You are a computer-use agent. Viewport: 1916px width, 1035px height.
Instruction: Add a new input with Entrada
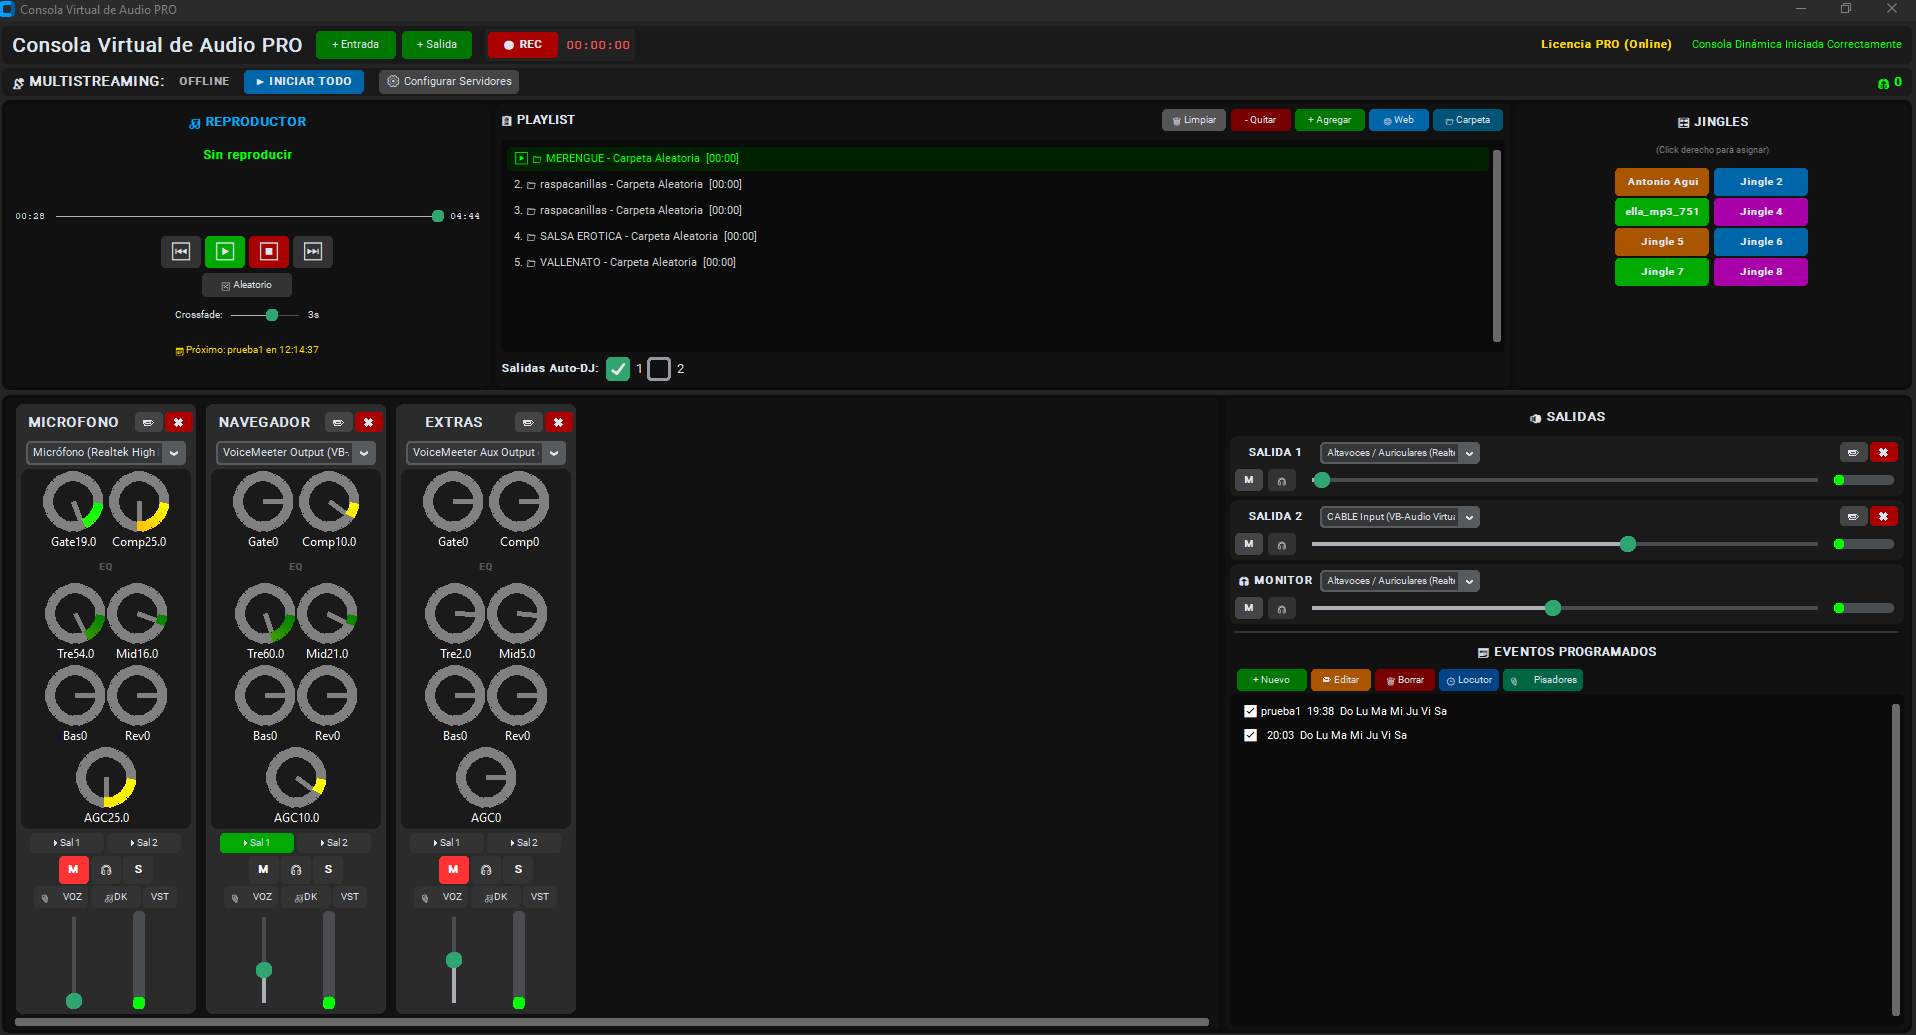[x=355, y=45]
